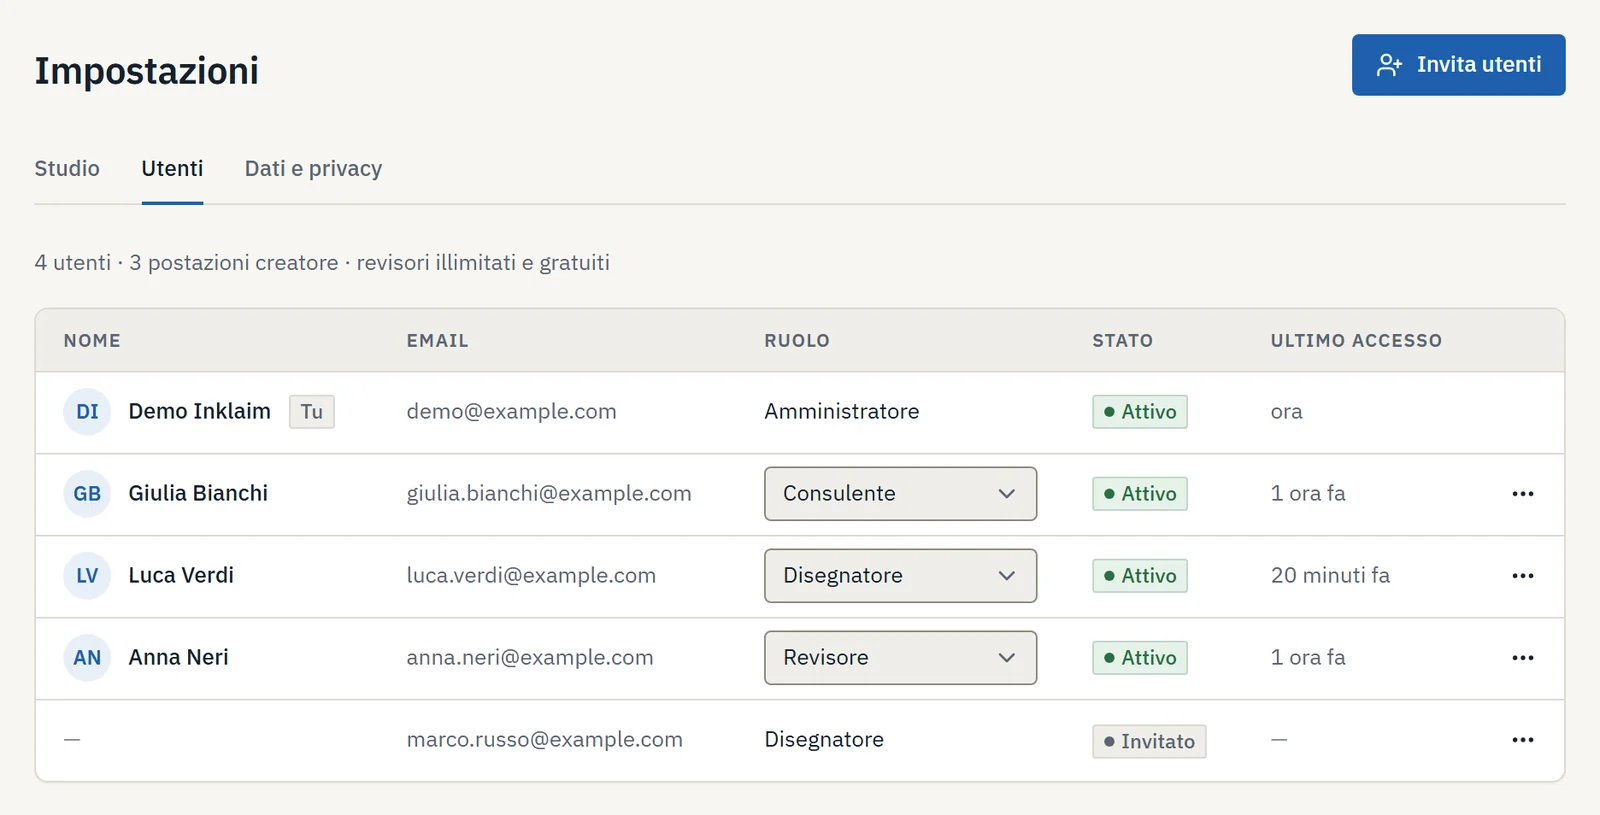This screenshot has width=1600, height=815.
Task: Click the Invita utenti button
Action: [x=1458, y=65]
